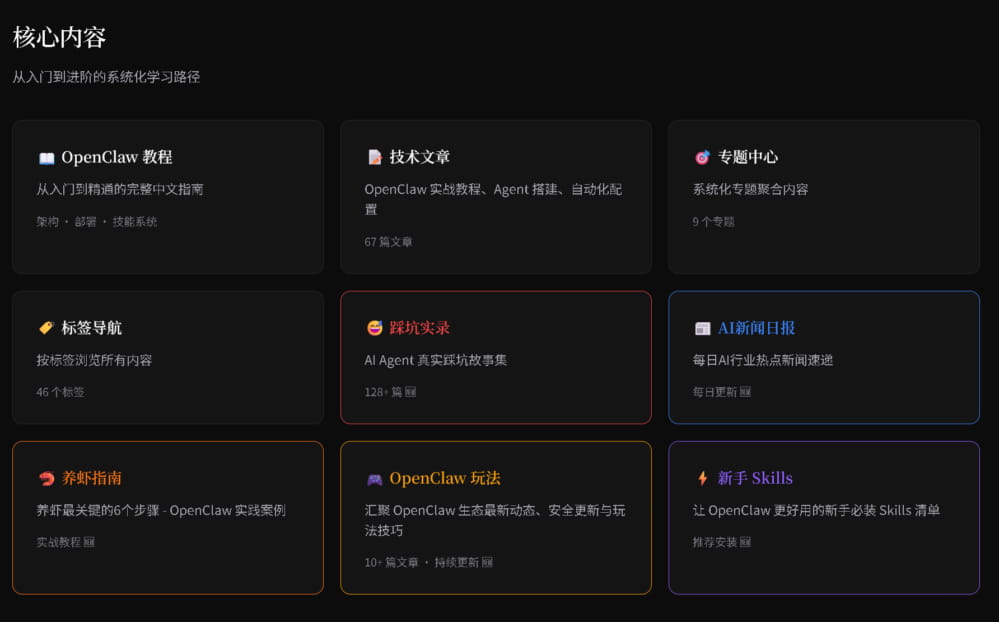Click the text 10+ 篇文章 · 持续更新
The width and height of the screenshot is (999, 622).
[x=422, y=563]
